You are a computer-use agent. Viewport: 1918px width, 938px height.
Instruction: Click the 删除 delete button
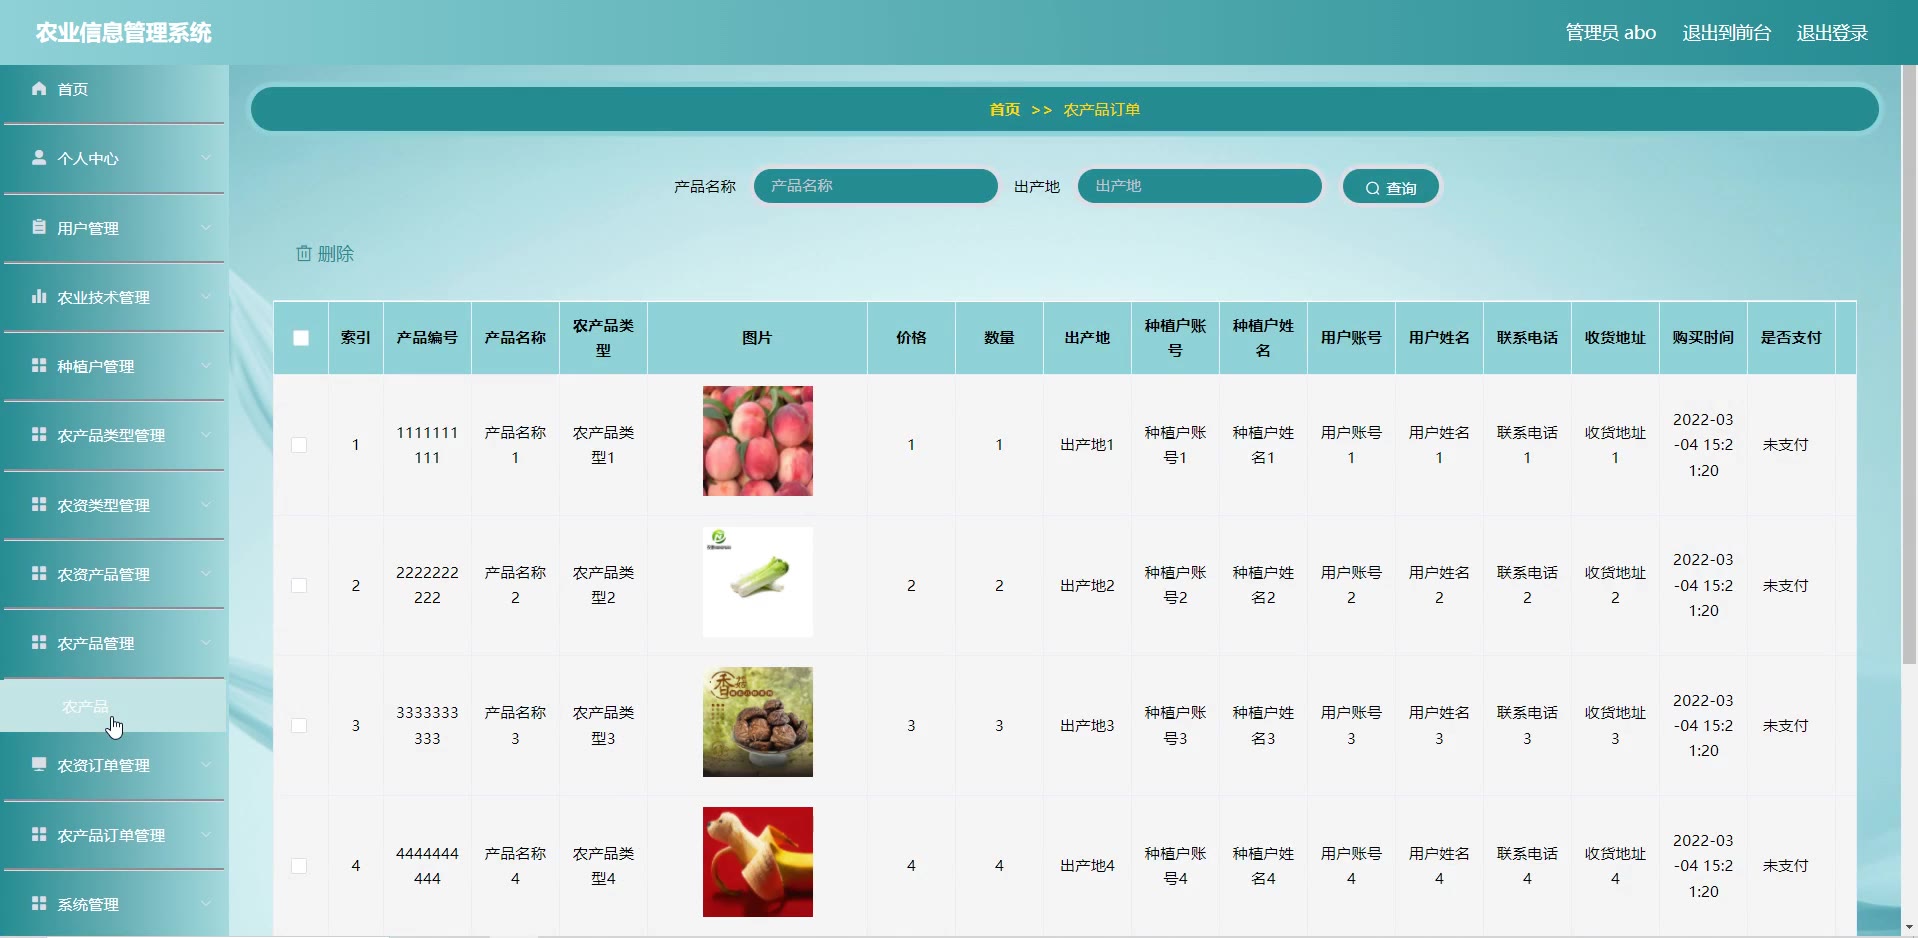click(x=325, y=254)
